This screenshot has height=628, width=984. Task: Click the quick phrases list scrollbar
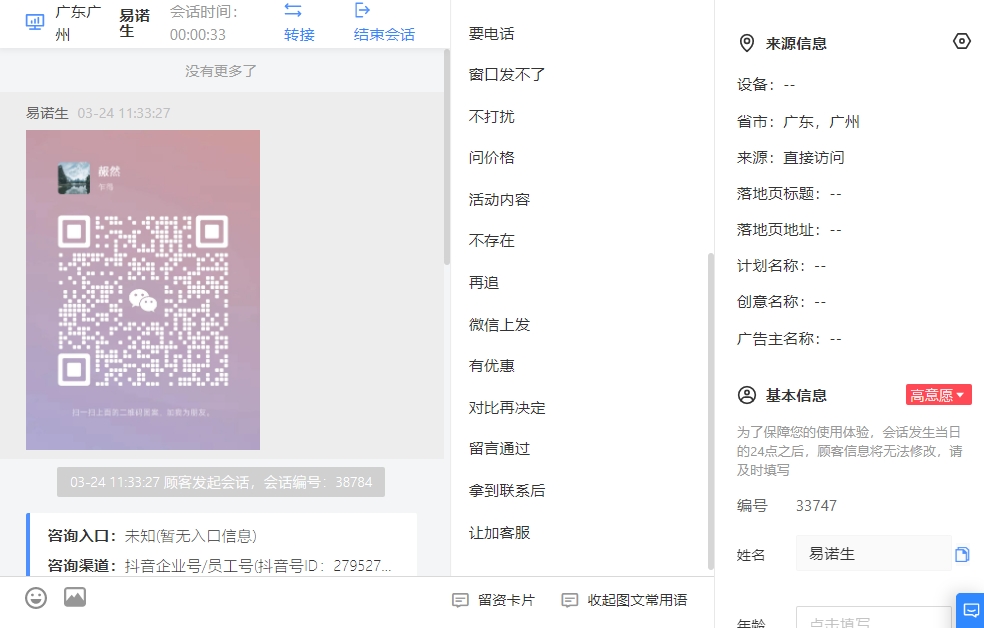point(710,411)
